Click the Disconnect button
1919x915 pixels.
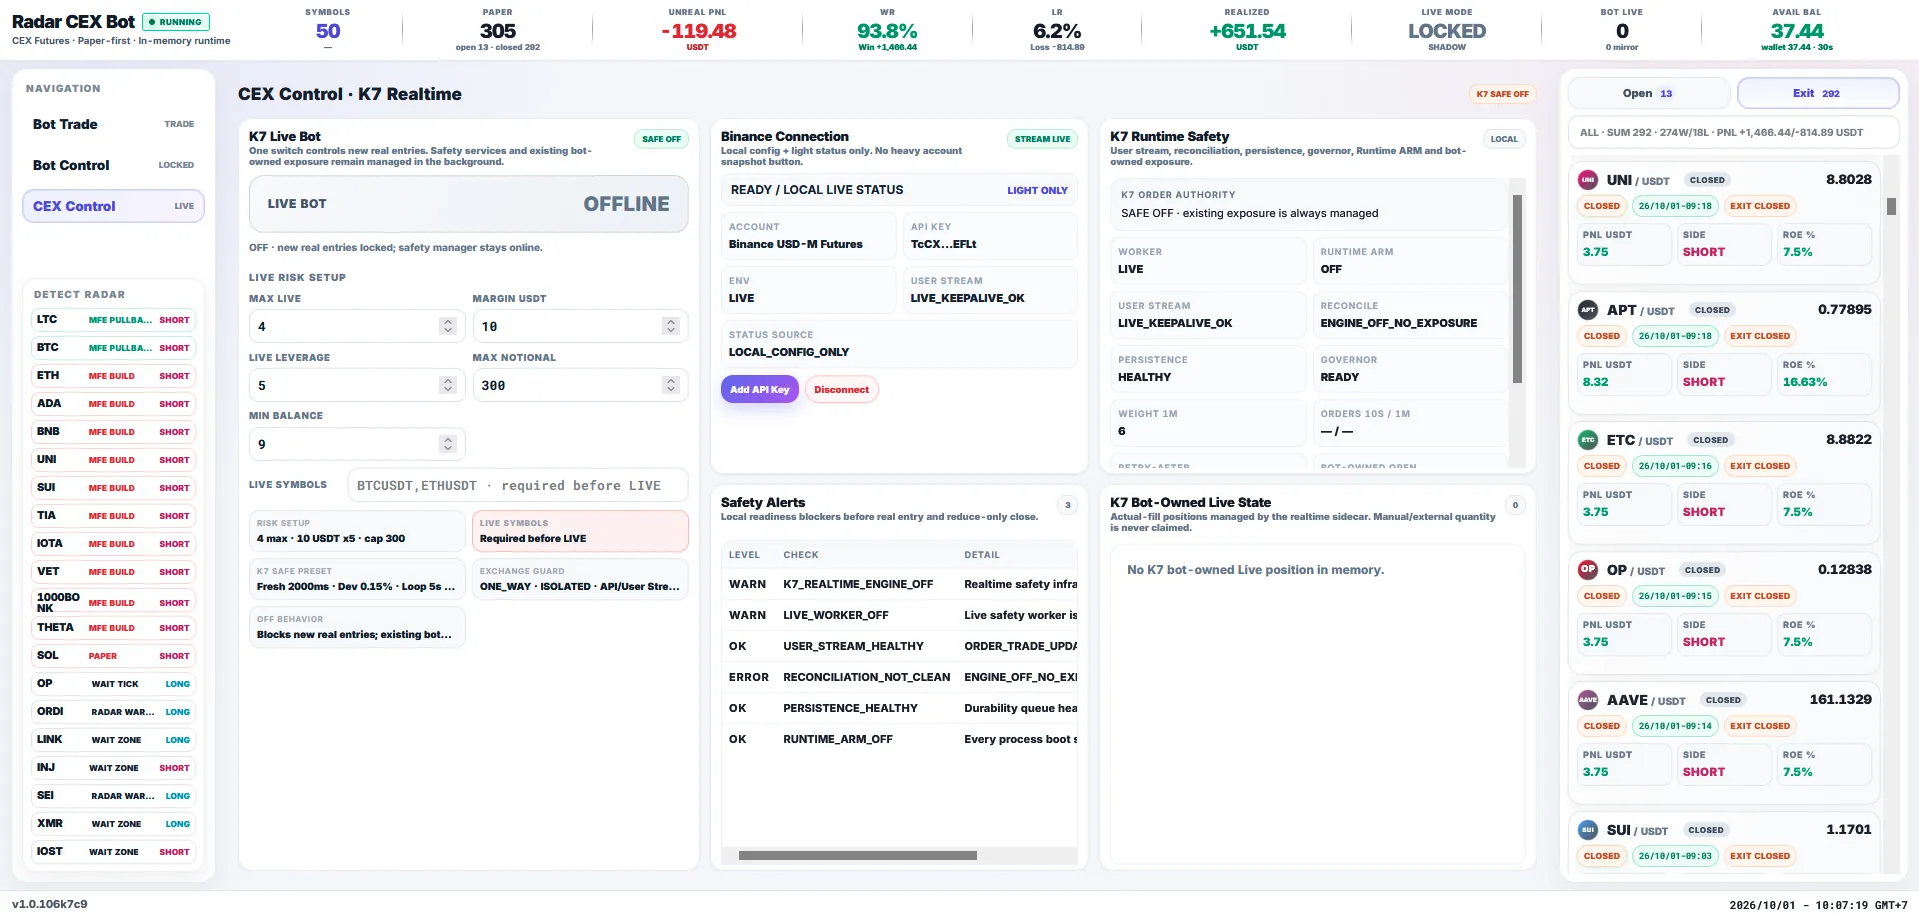point(841,389)
